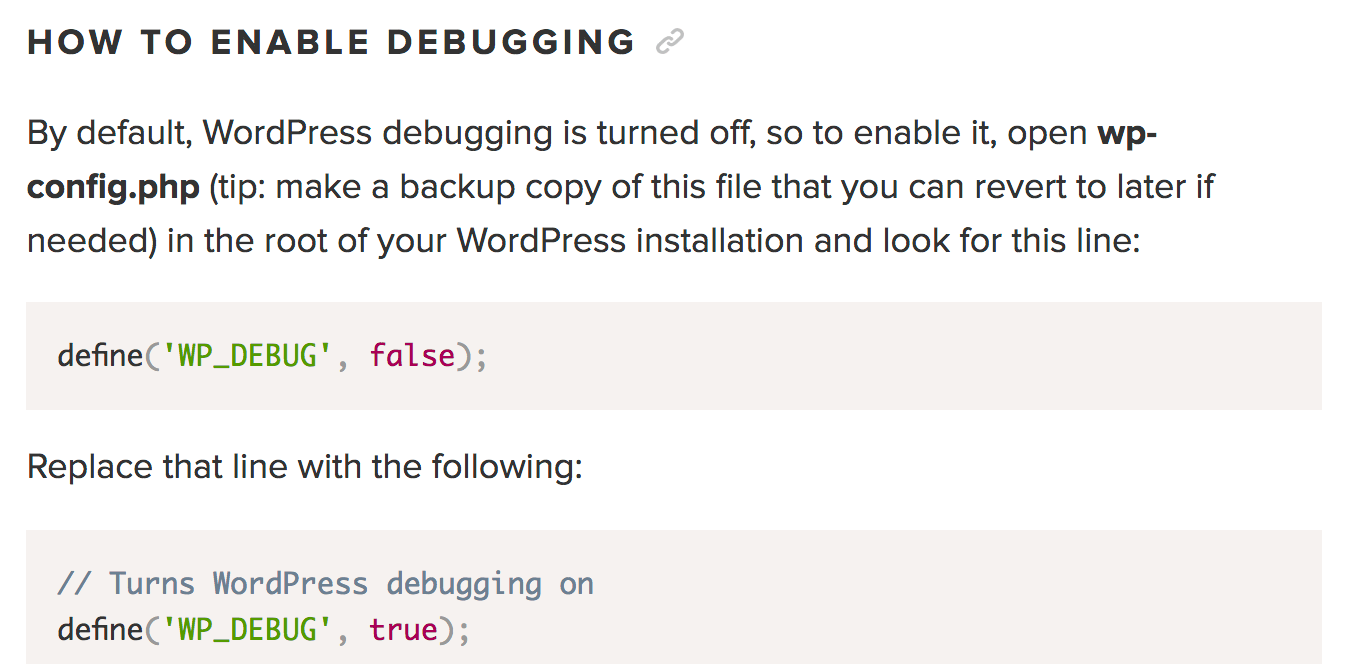Screen dimensions: 1352x664
Task: Click the "How to Enable Debugging" heading
Action: click(x=331, y=43)
